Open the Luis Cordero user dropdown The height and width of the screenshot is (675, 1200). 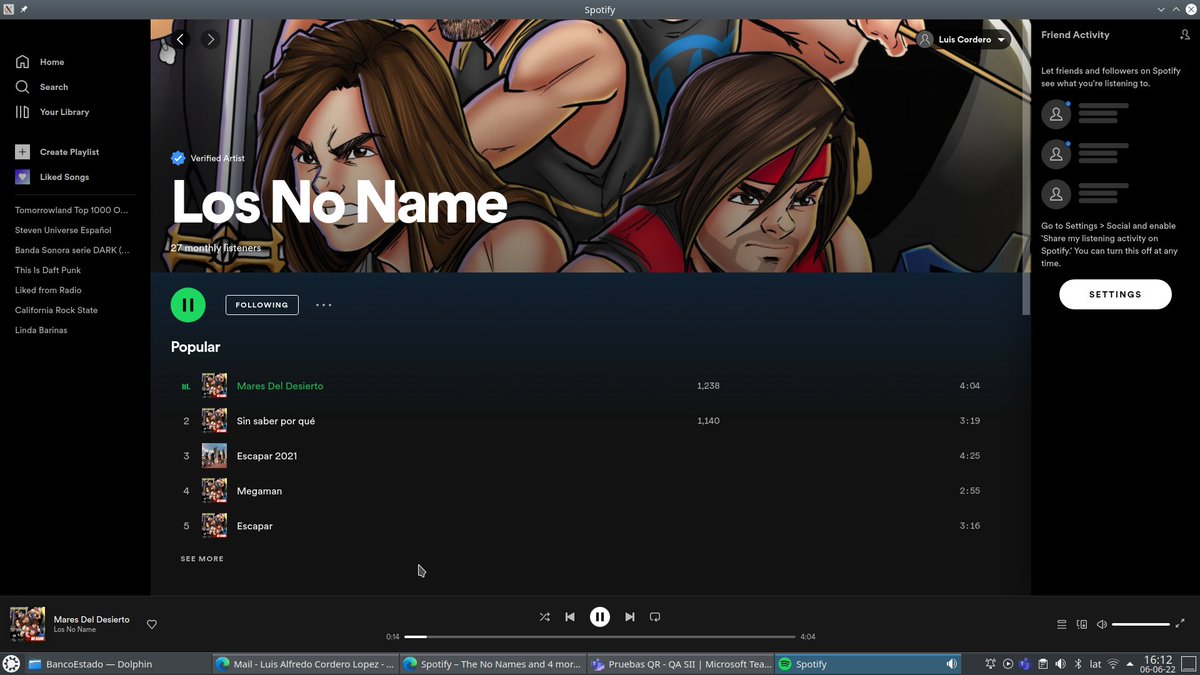(963, 39)
